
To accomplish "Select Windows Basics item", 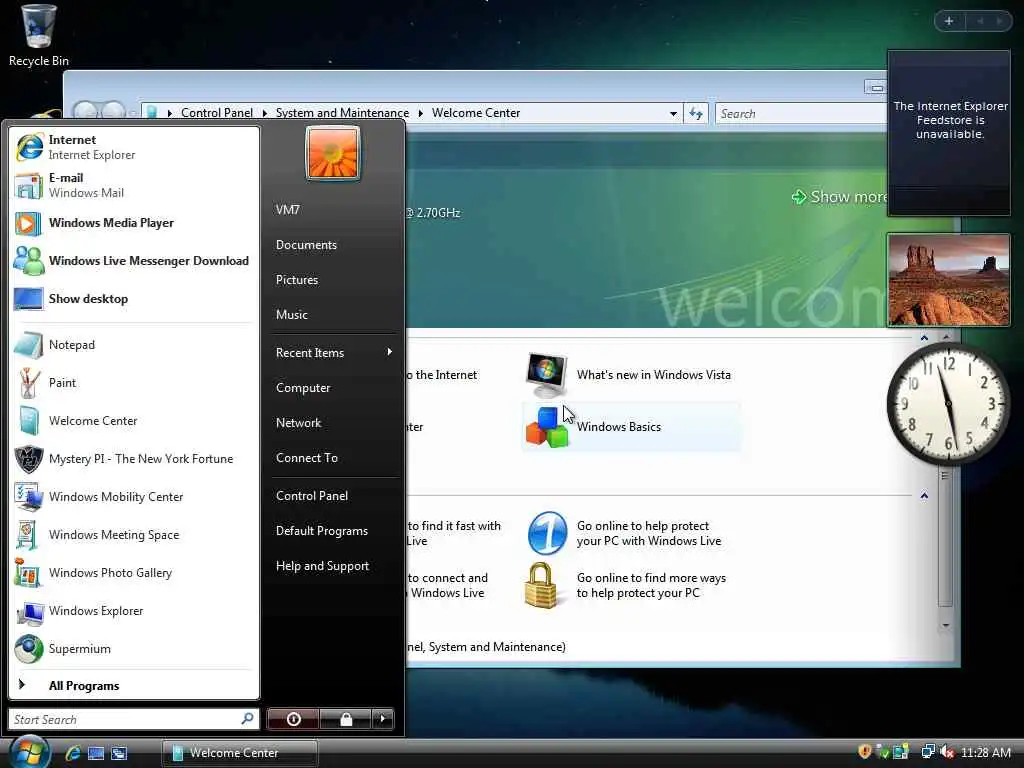I will click(630, 426).
